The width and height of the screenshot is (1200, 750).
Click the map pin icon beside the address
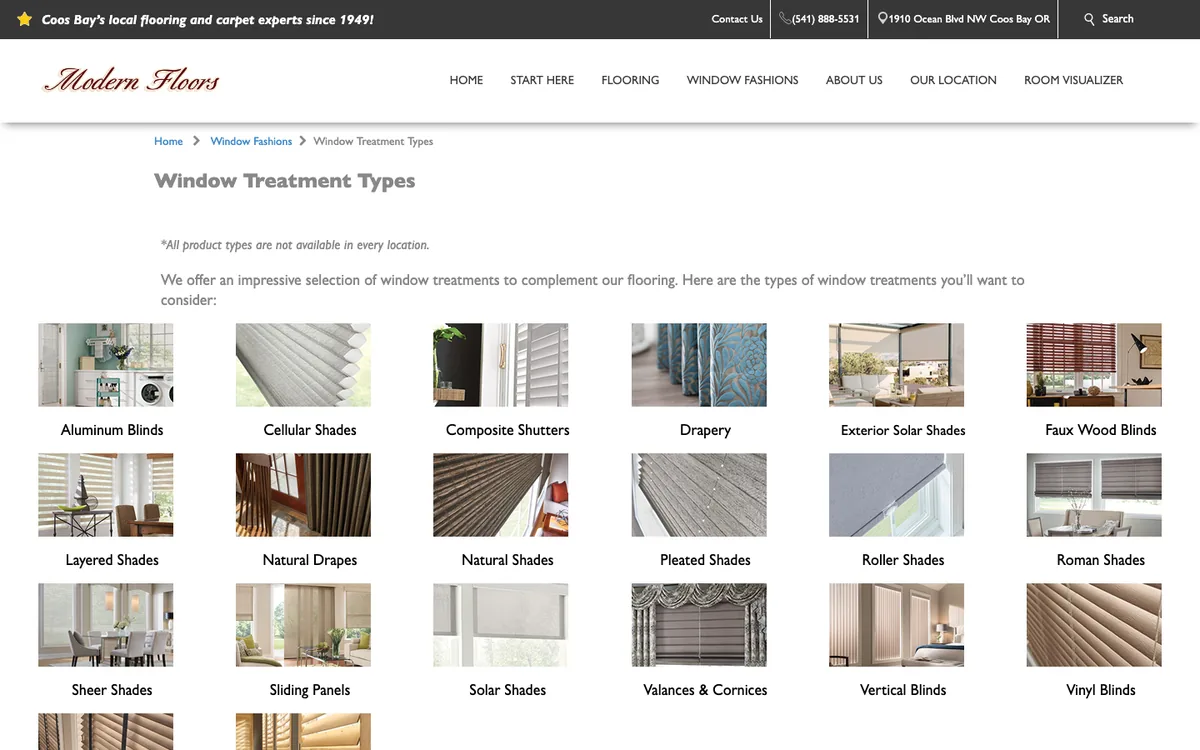883,18
